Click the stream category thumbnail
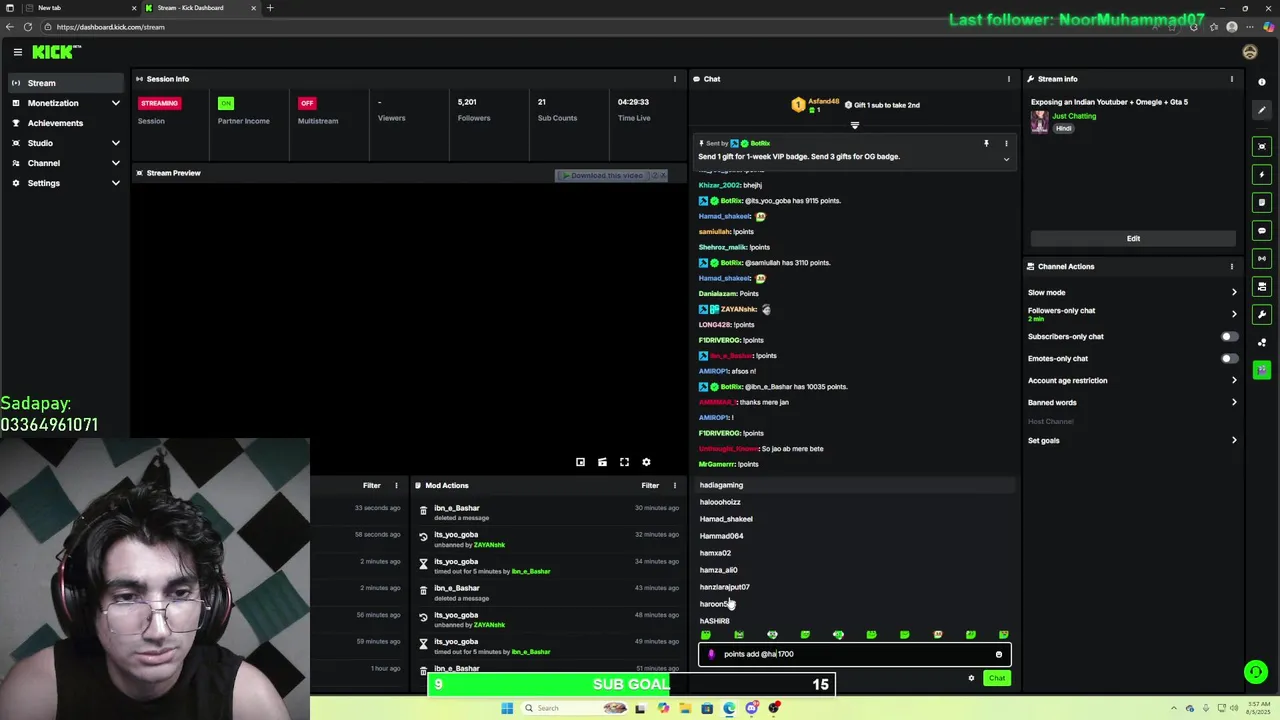The height and width of the screenshot is (720, 1280). (x=1040, y=121)
